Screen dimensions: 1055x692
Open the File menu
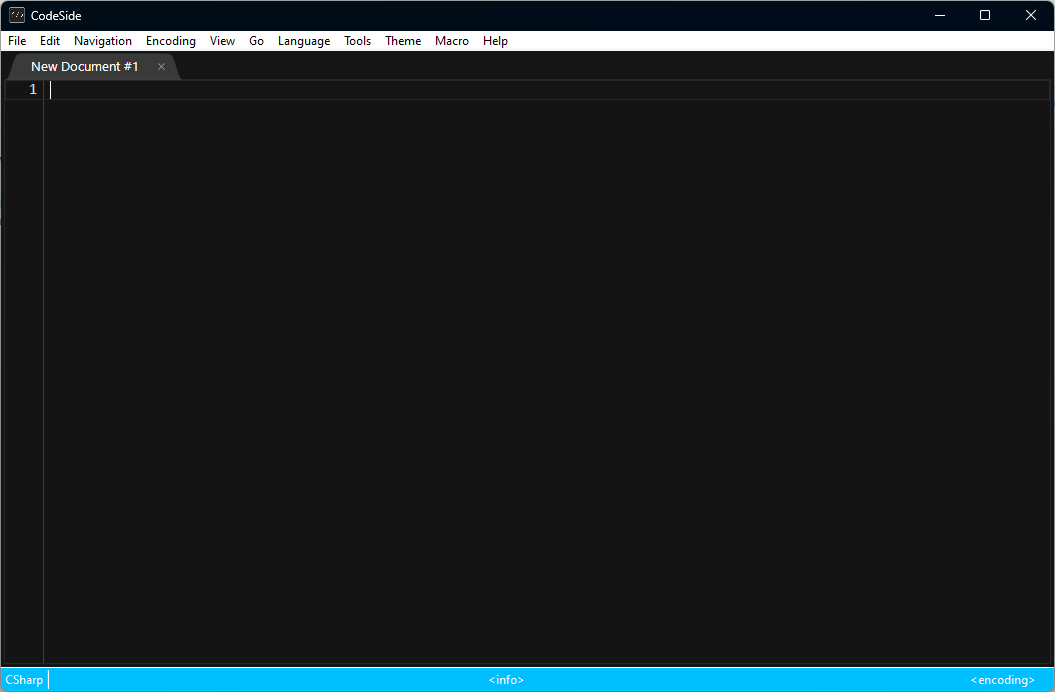pyautogui.click(x=16, y=41)
